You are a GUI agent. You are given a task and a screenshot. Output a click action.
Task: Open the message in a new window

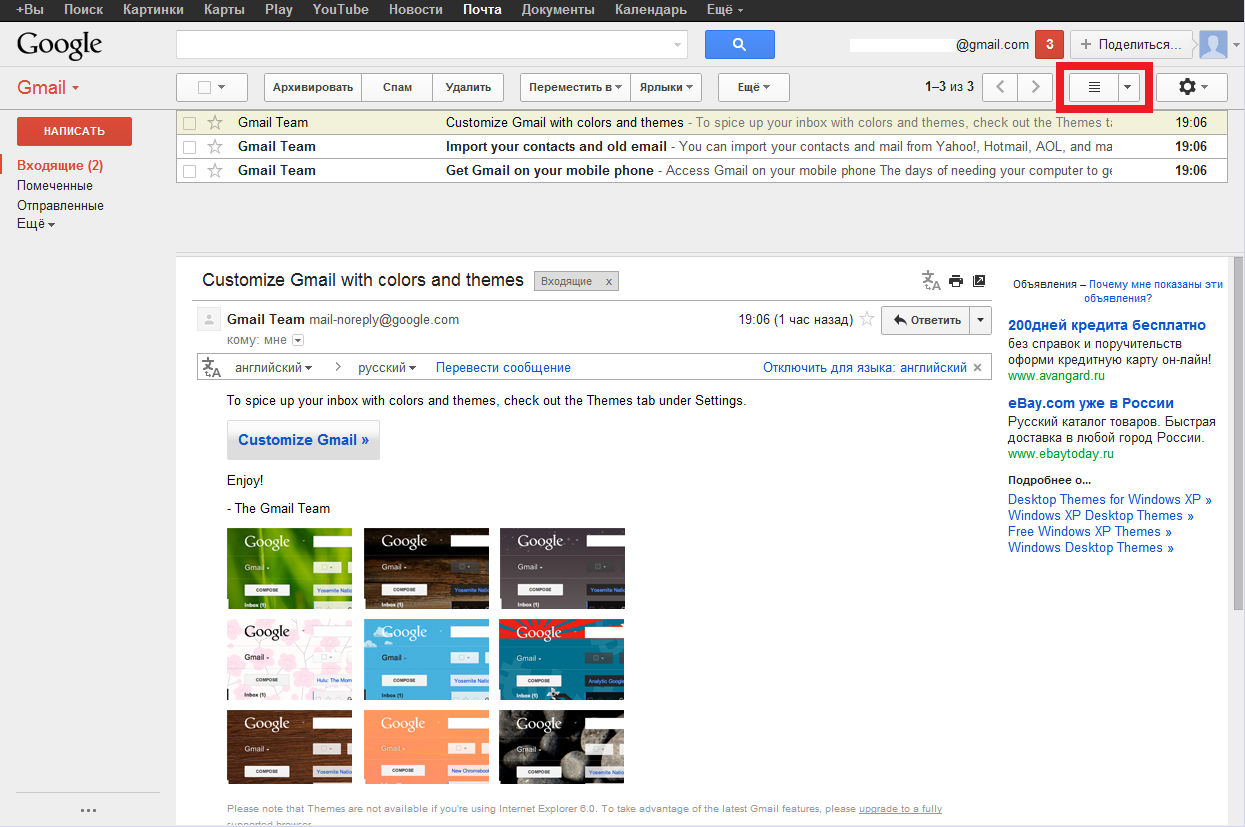979,281
